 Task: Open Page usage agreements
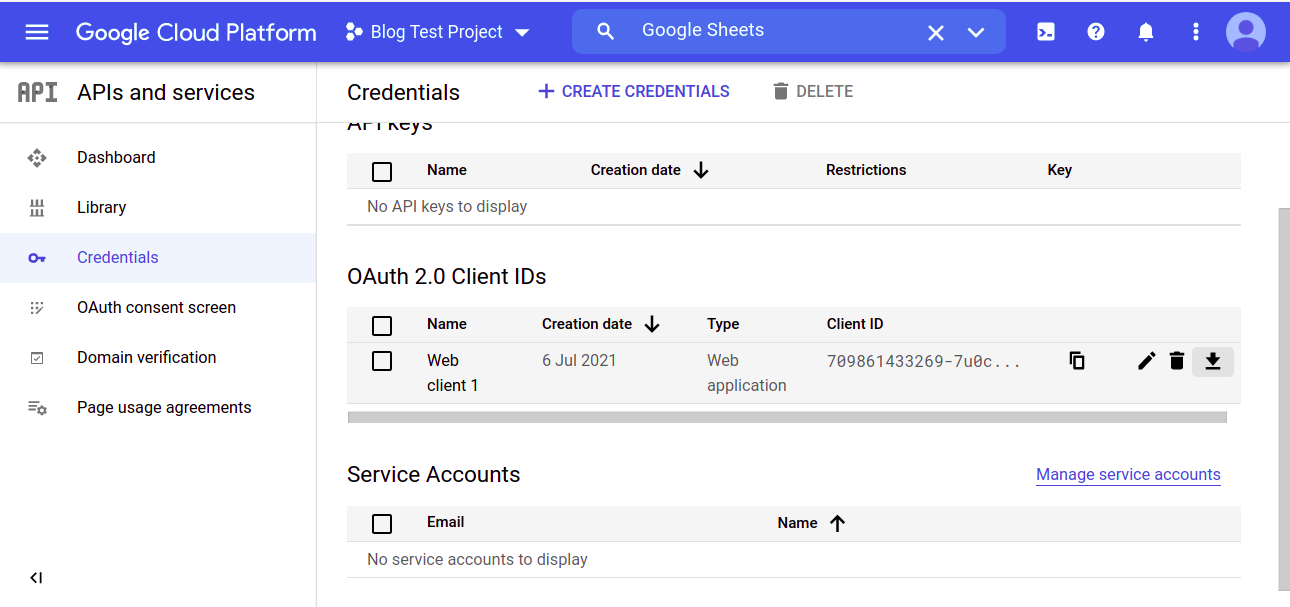(x=164, y=407)
